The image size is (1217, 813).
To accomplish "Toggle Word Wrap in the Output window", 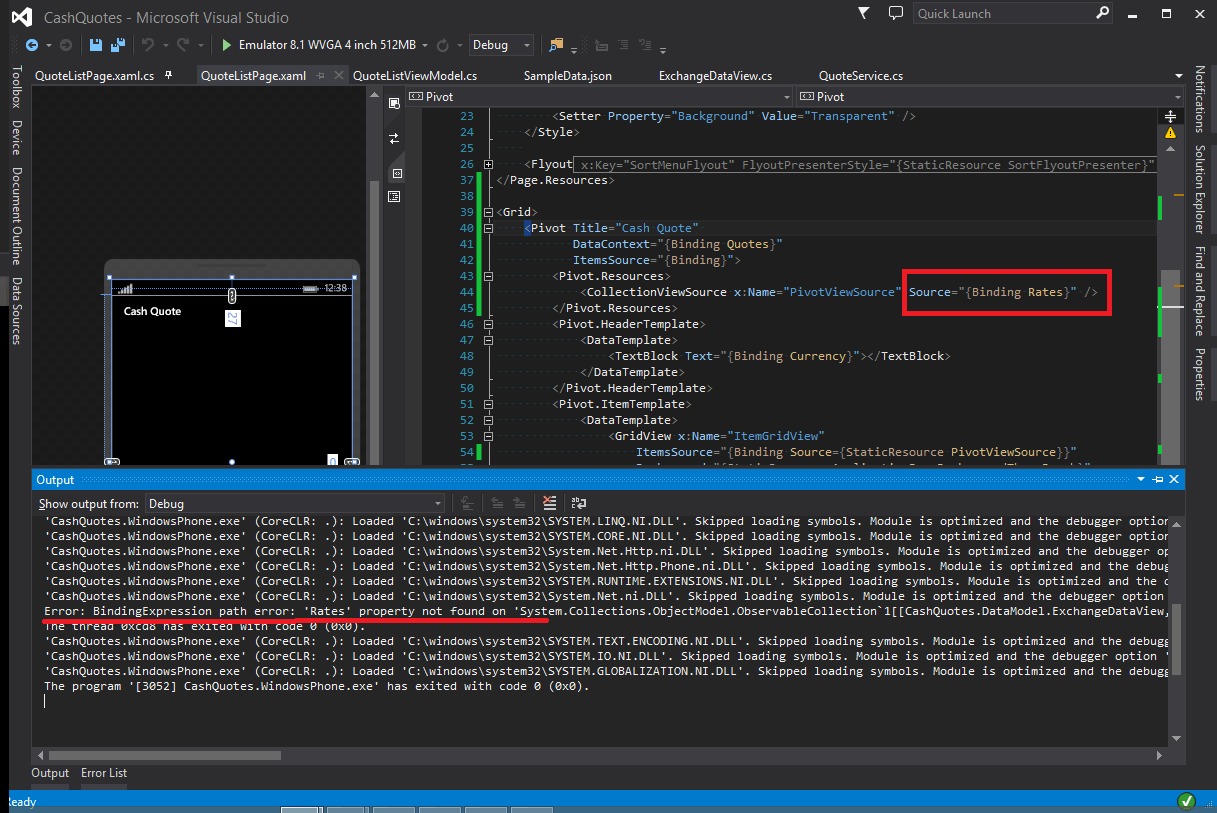I will coord(579,503).
